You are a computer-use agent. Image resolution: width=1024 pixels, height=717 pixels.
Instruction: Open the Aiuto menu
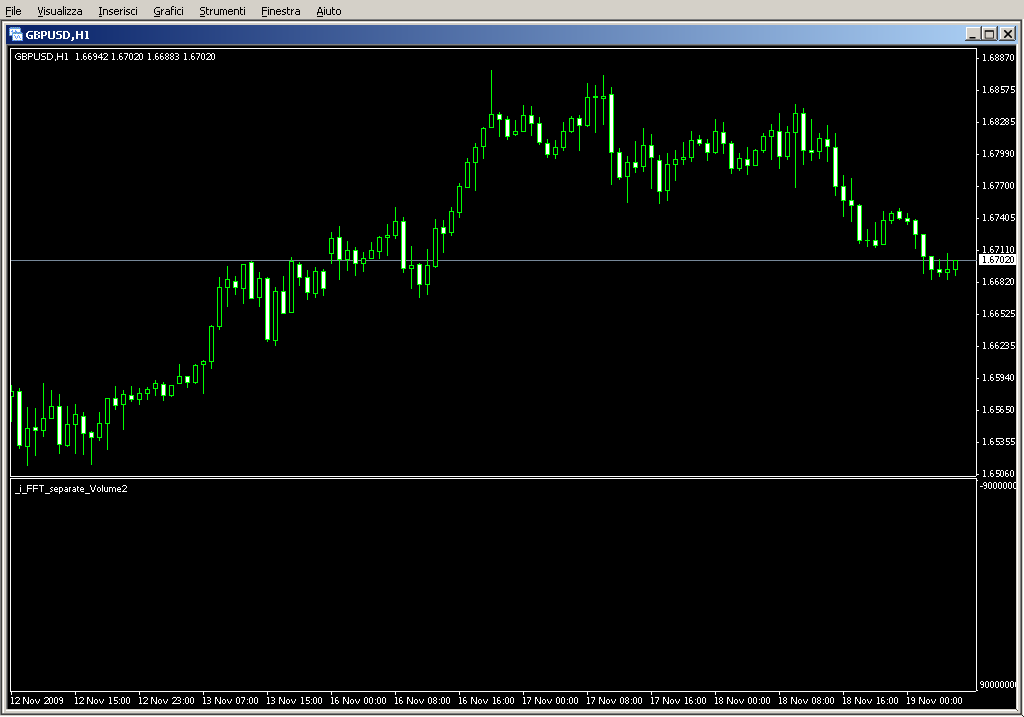pyautogui.click(x=328, y=11)
